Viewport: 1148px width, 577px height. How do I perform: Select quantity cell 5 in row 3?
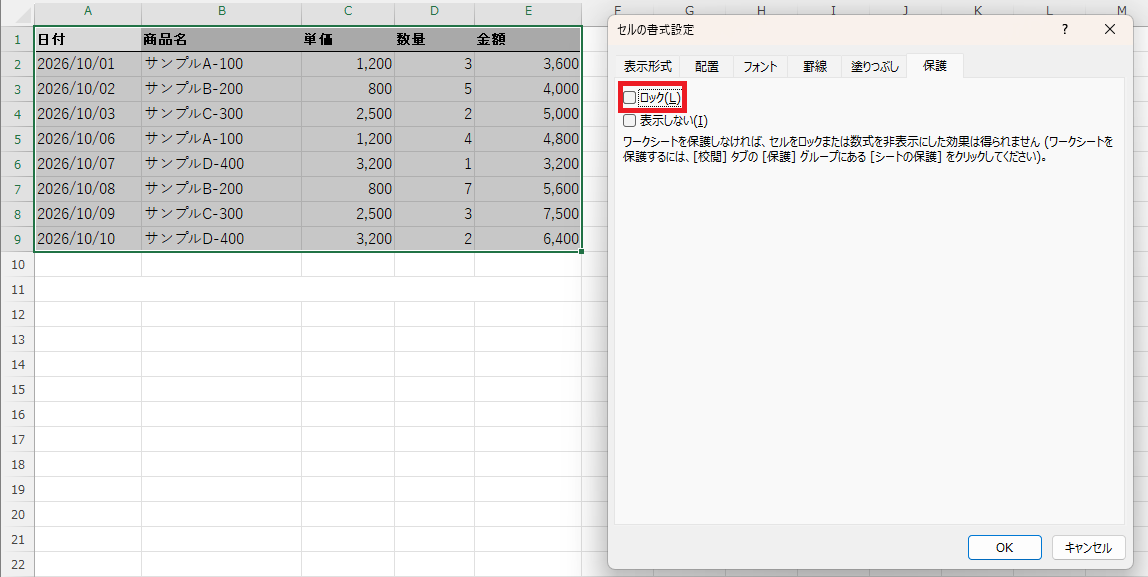tap(434, 89)
